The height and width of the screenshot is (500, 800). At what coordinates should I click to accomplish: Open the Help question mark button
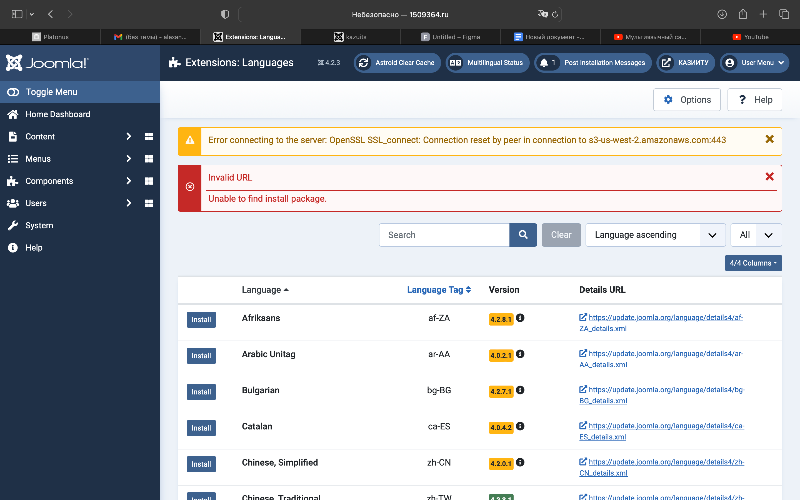(755, 99)
